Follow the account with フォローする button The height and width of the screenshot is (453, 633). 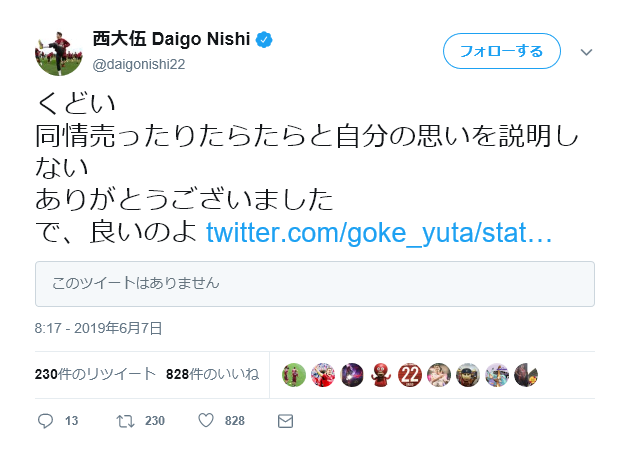point(501,51)
